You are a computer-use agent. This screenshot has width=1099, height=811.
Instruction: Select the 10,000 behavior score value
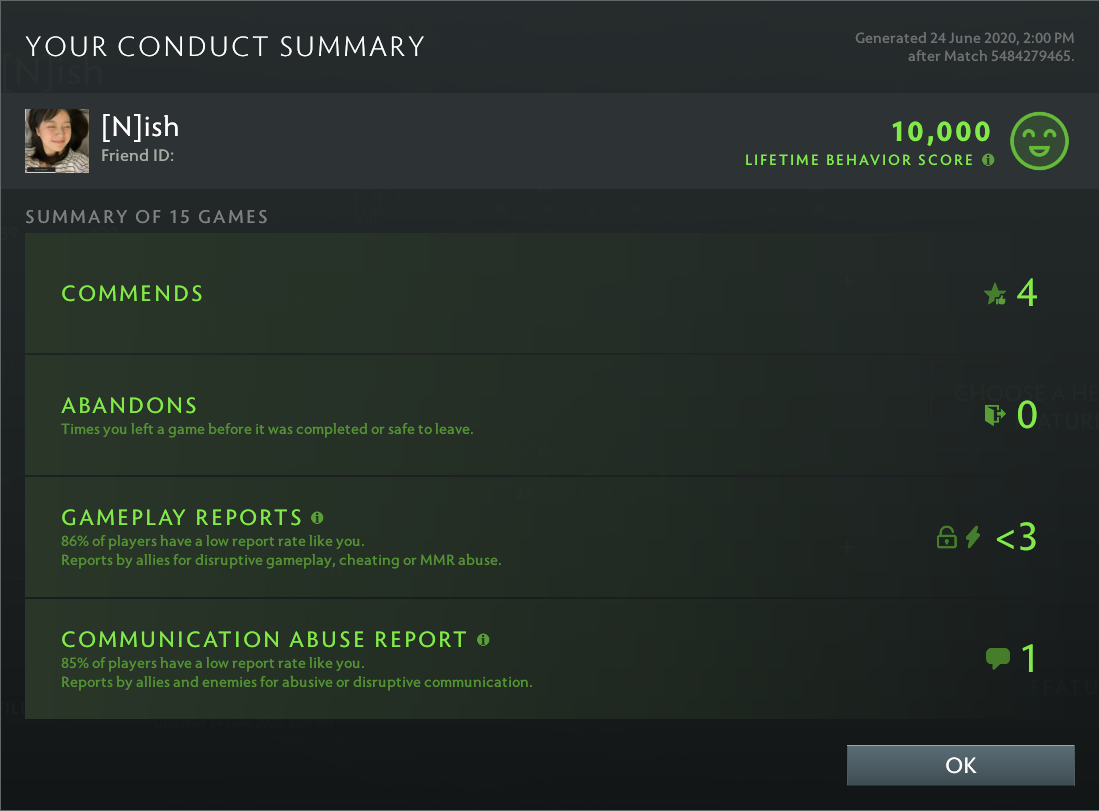tap(940, 131)
